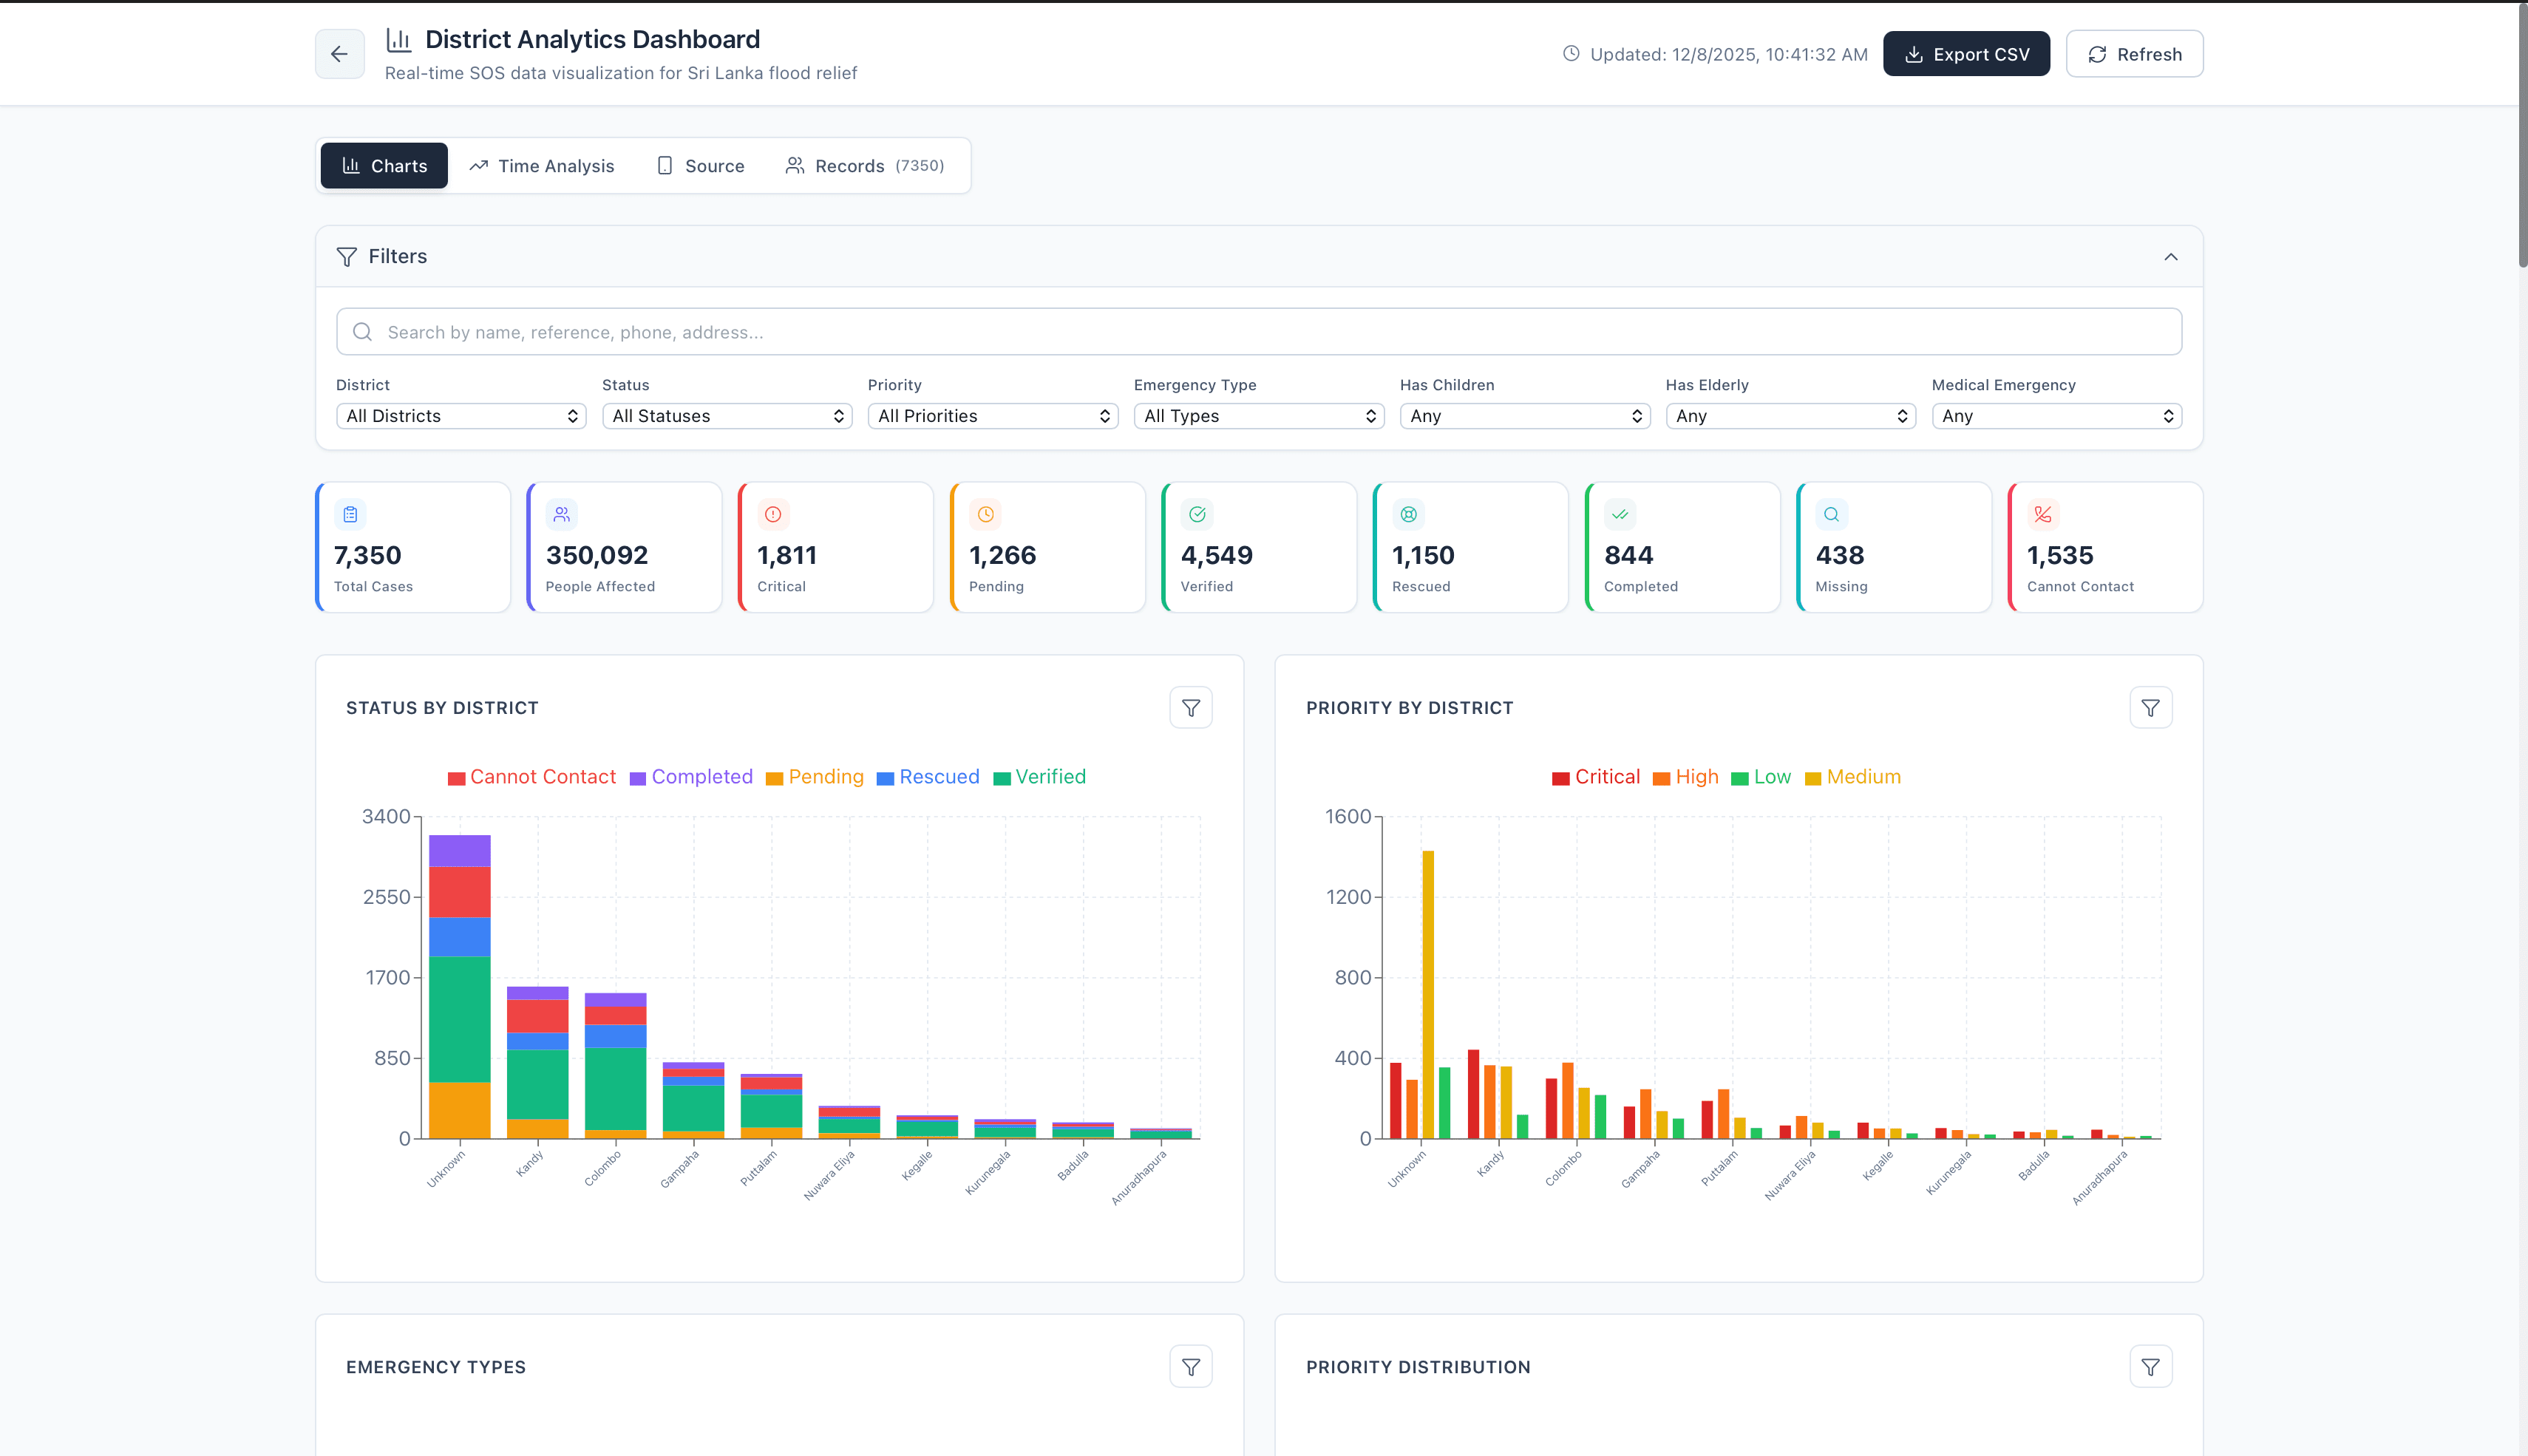
Task: Toggle Verified legend series visibility
Action: (1050, 777)
